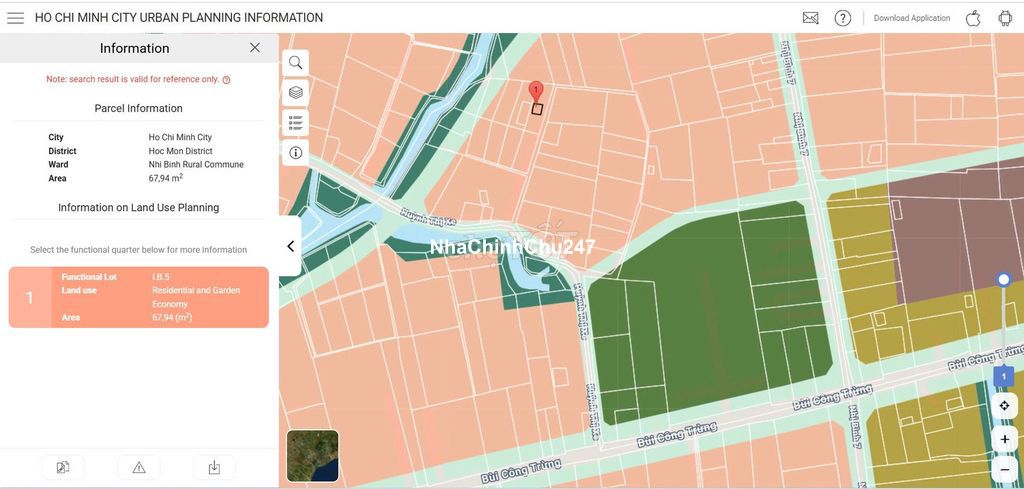The width and height of the screenshot is (1024, 489).
Task: Zoom out on the map
Action: [1004, 469]
